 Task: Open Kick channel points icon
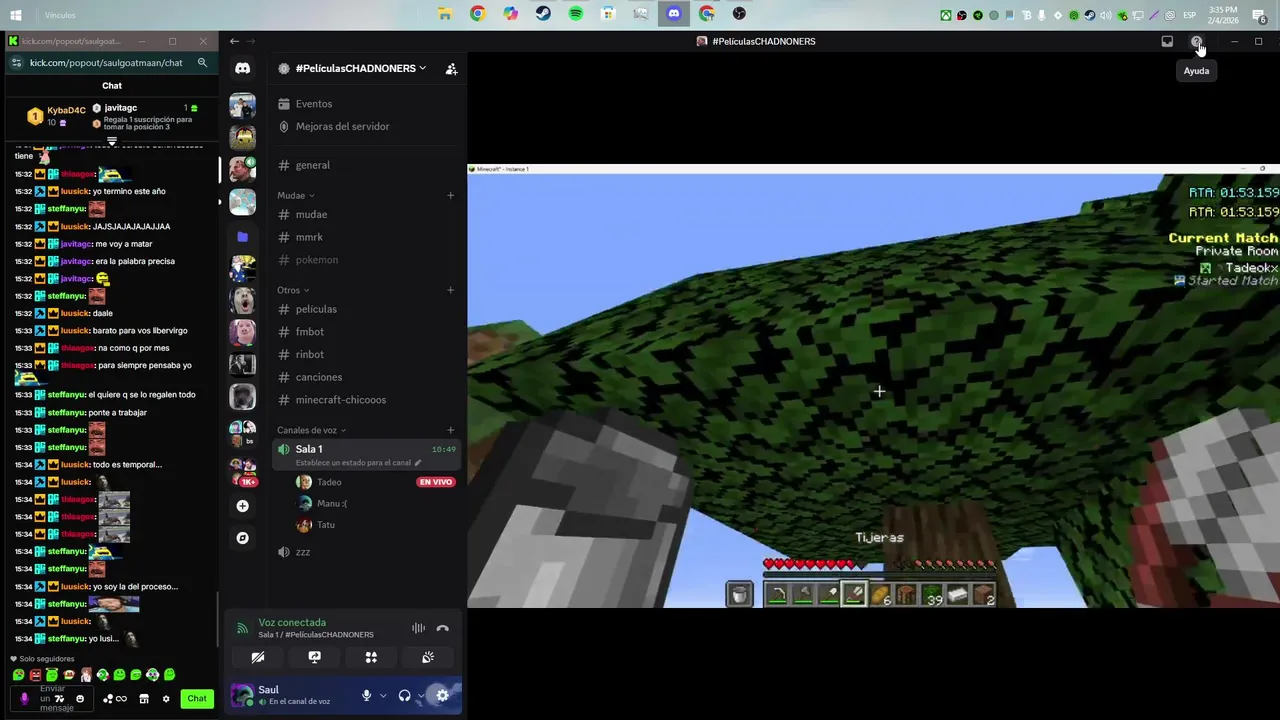click(x=114, y=699)
